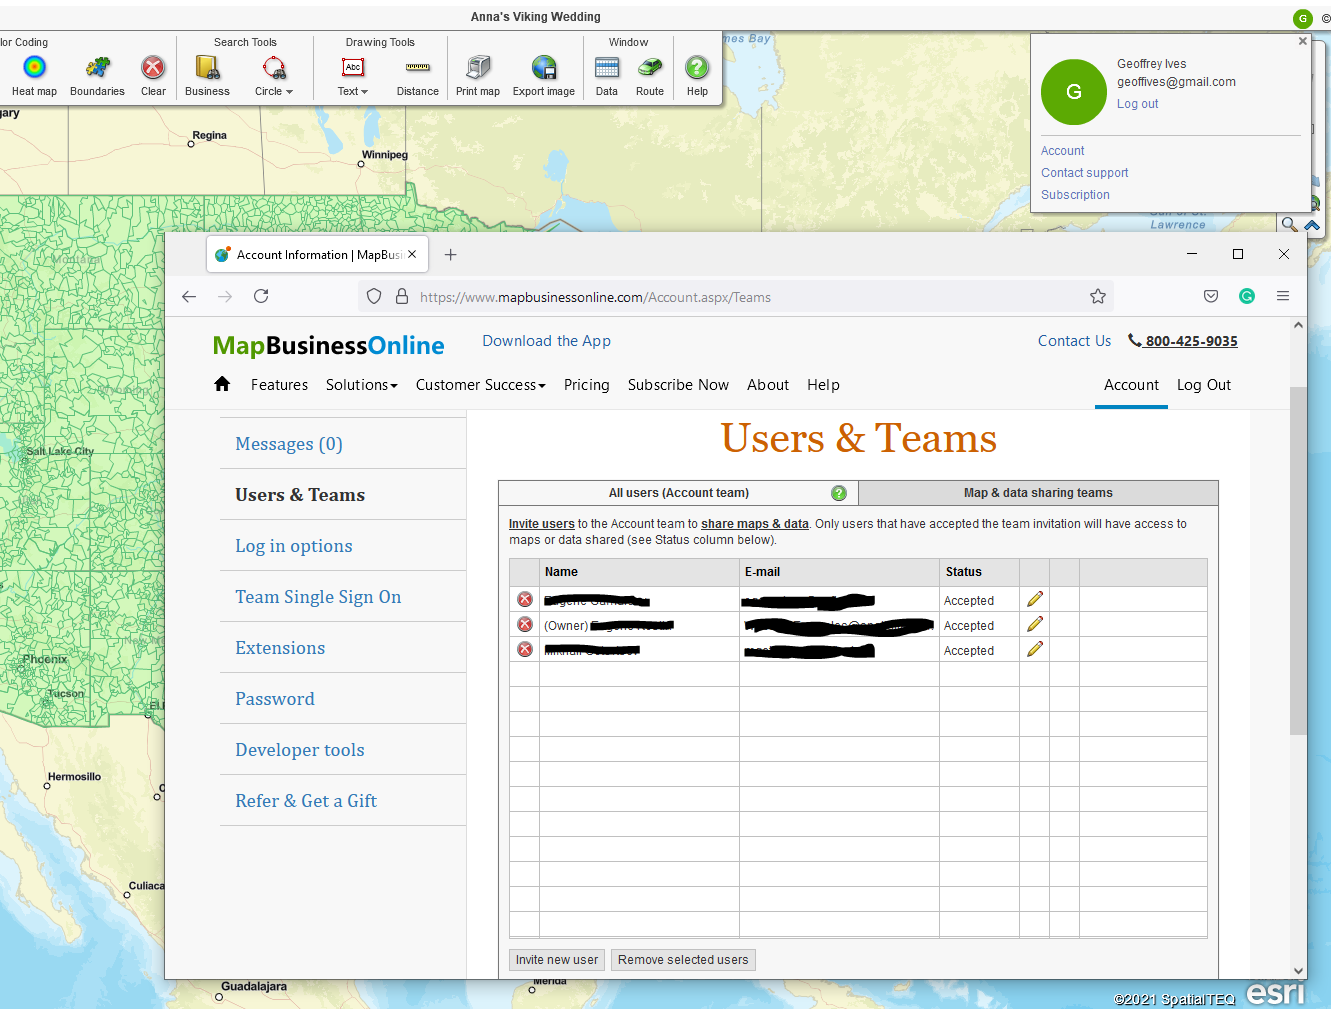
Task: Click the share maps & data link
Action: (755, 524)
